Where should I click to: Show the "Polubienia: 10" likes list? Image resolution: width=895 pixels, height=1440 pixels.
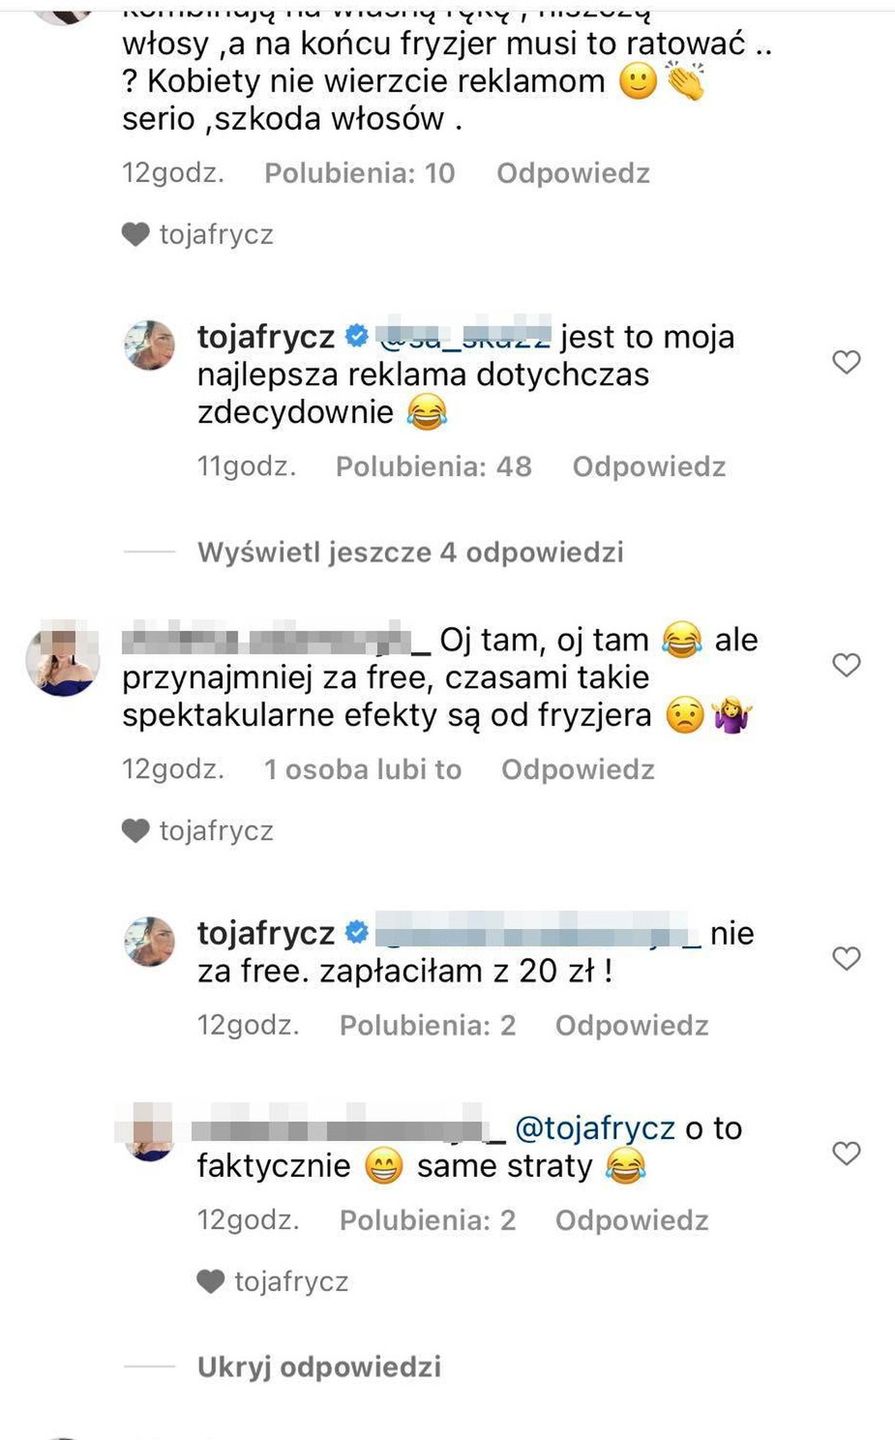click(x=359, y=173)
